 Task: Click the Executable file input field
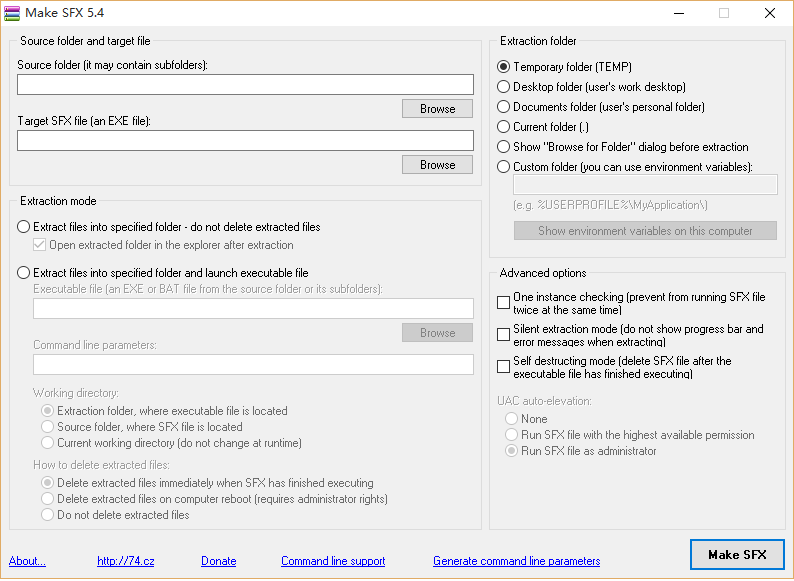(x=253, y=308)
